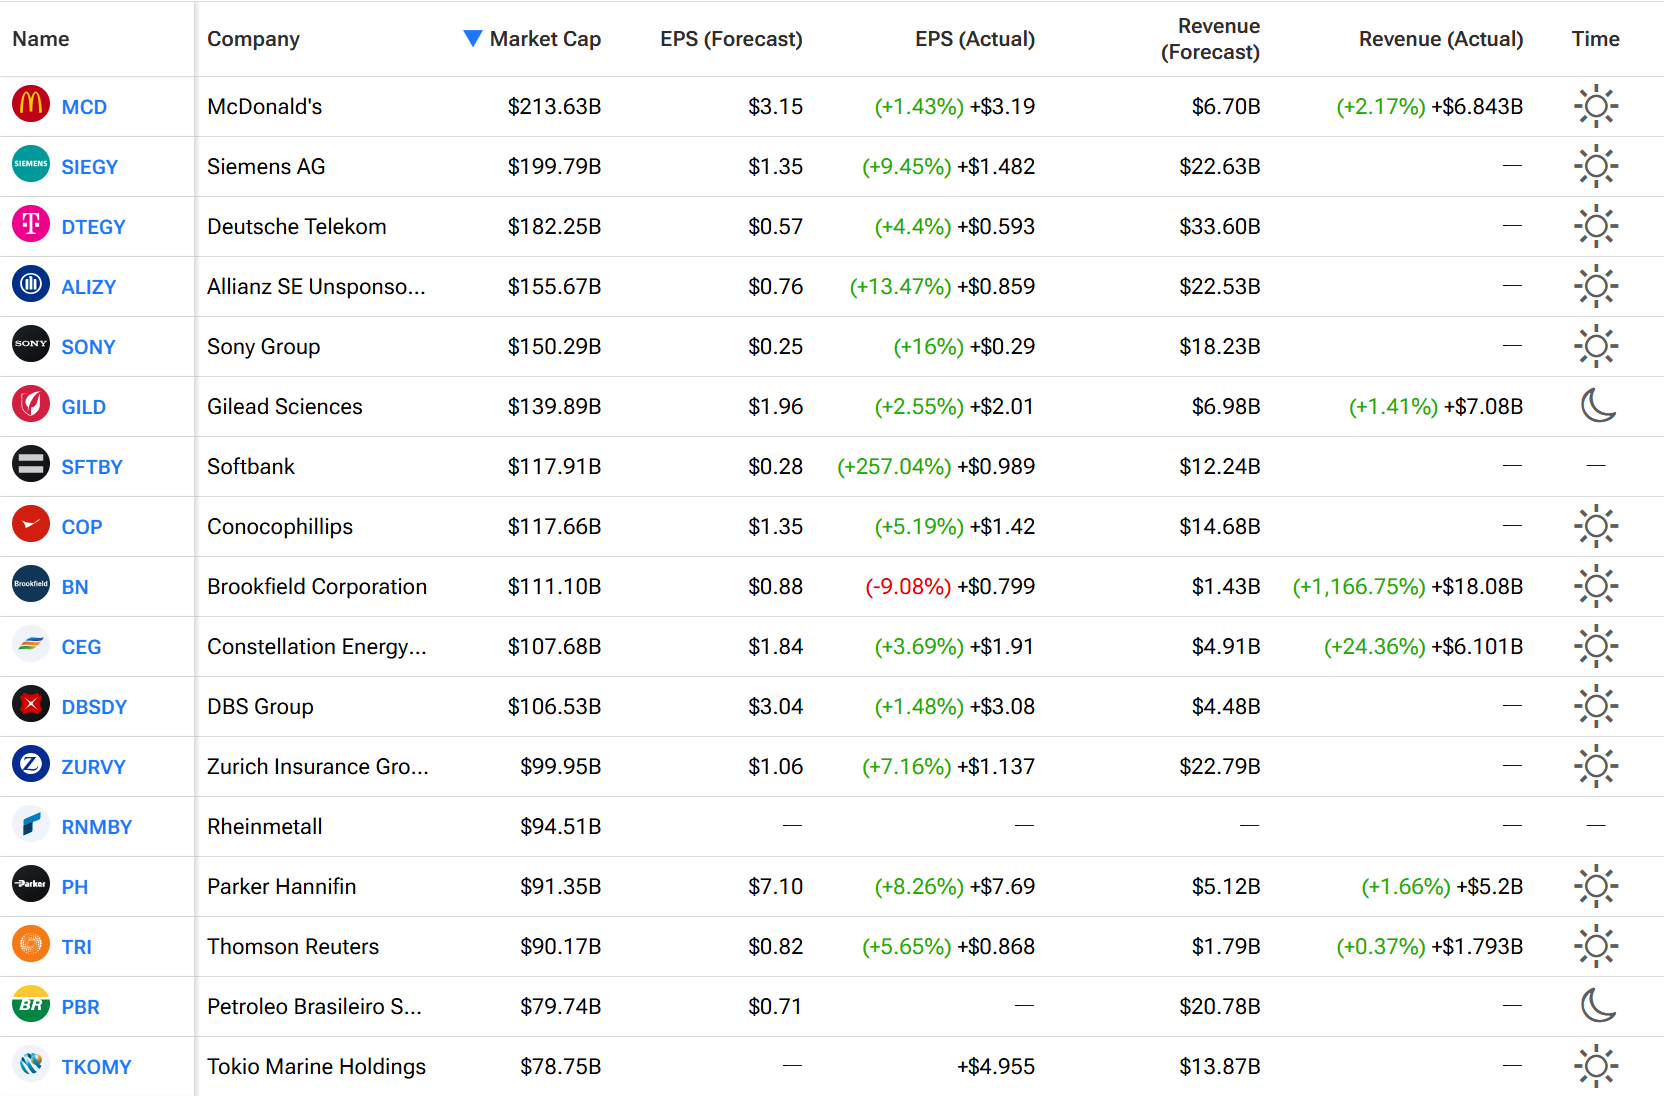Open the SFTBY ticker link
This screenshot has width=1664, height=1096.
pos(91,467)
